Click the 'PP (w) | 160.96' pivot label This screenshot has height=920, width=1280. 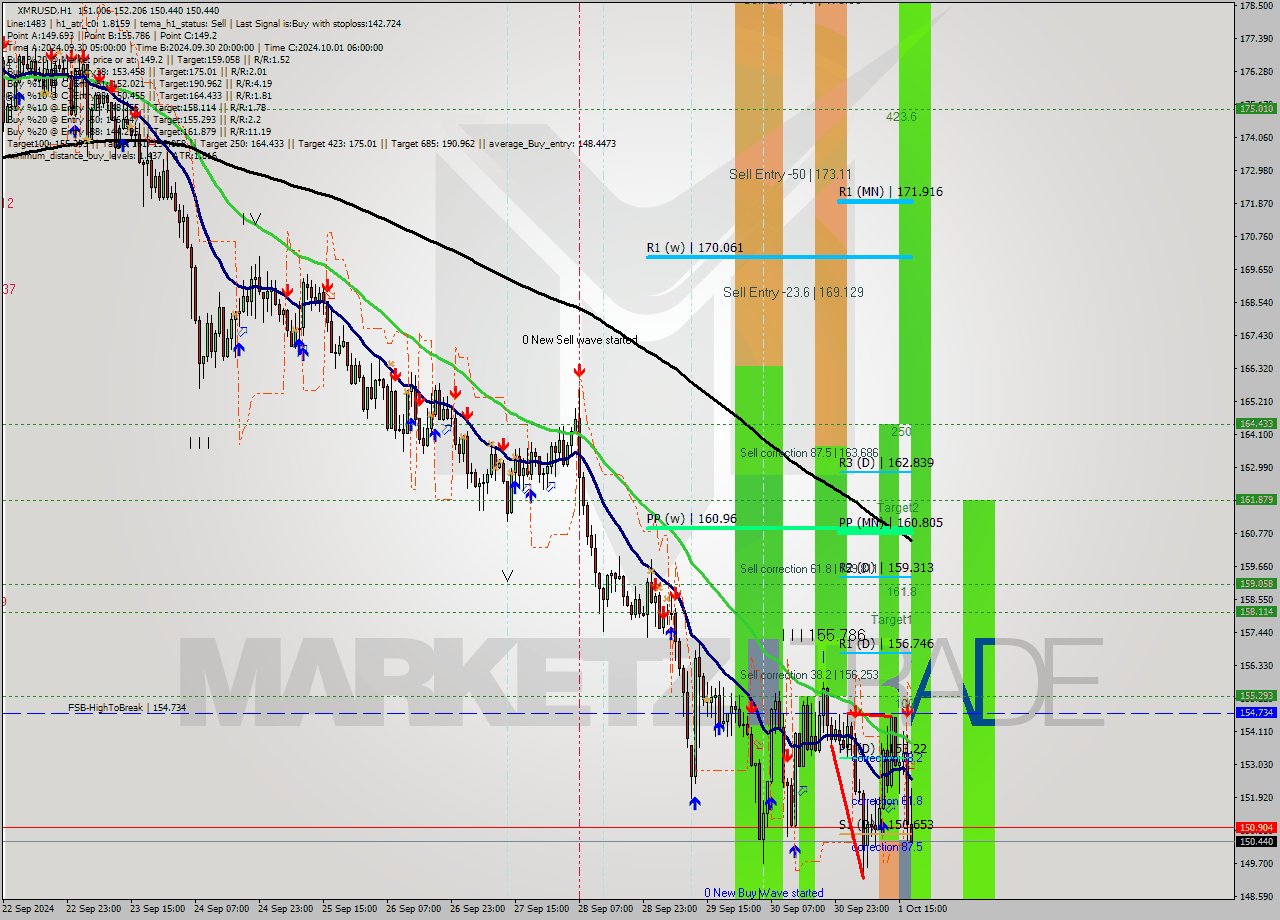[691, 519]
